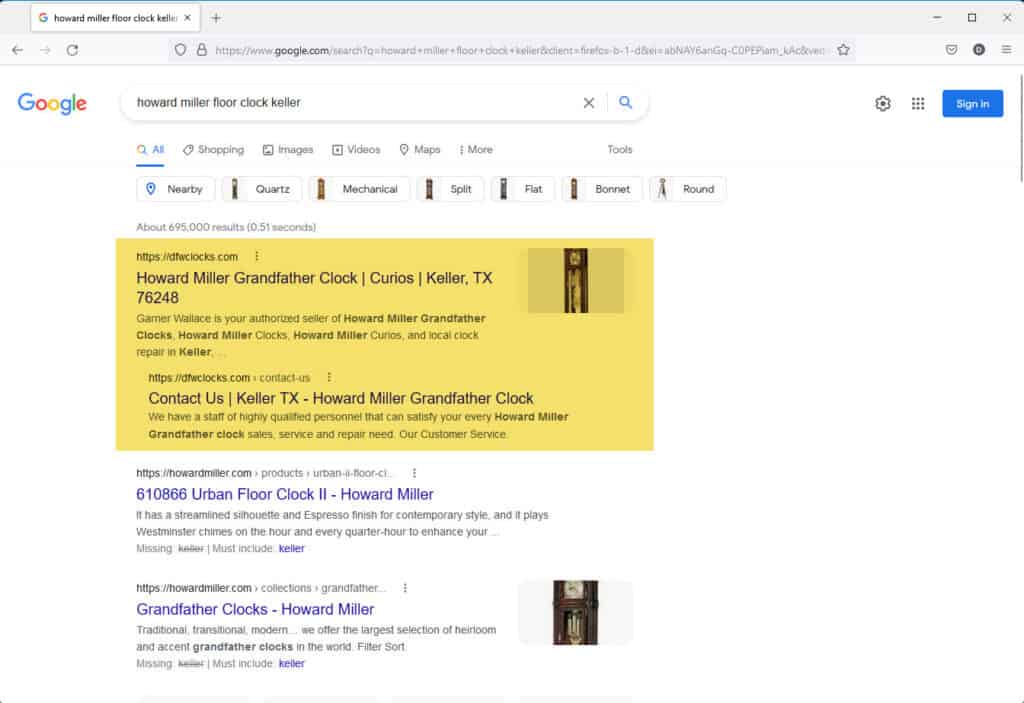Go forward with the browser arrow
This screenshot has width=1024, height=703.
click(45, 50)
